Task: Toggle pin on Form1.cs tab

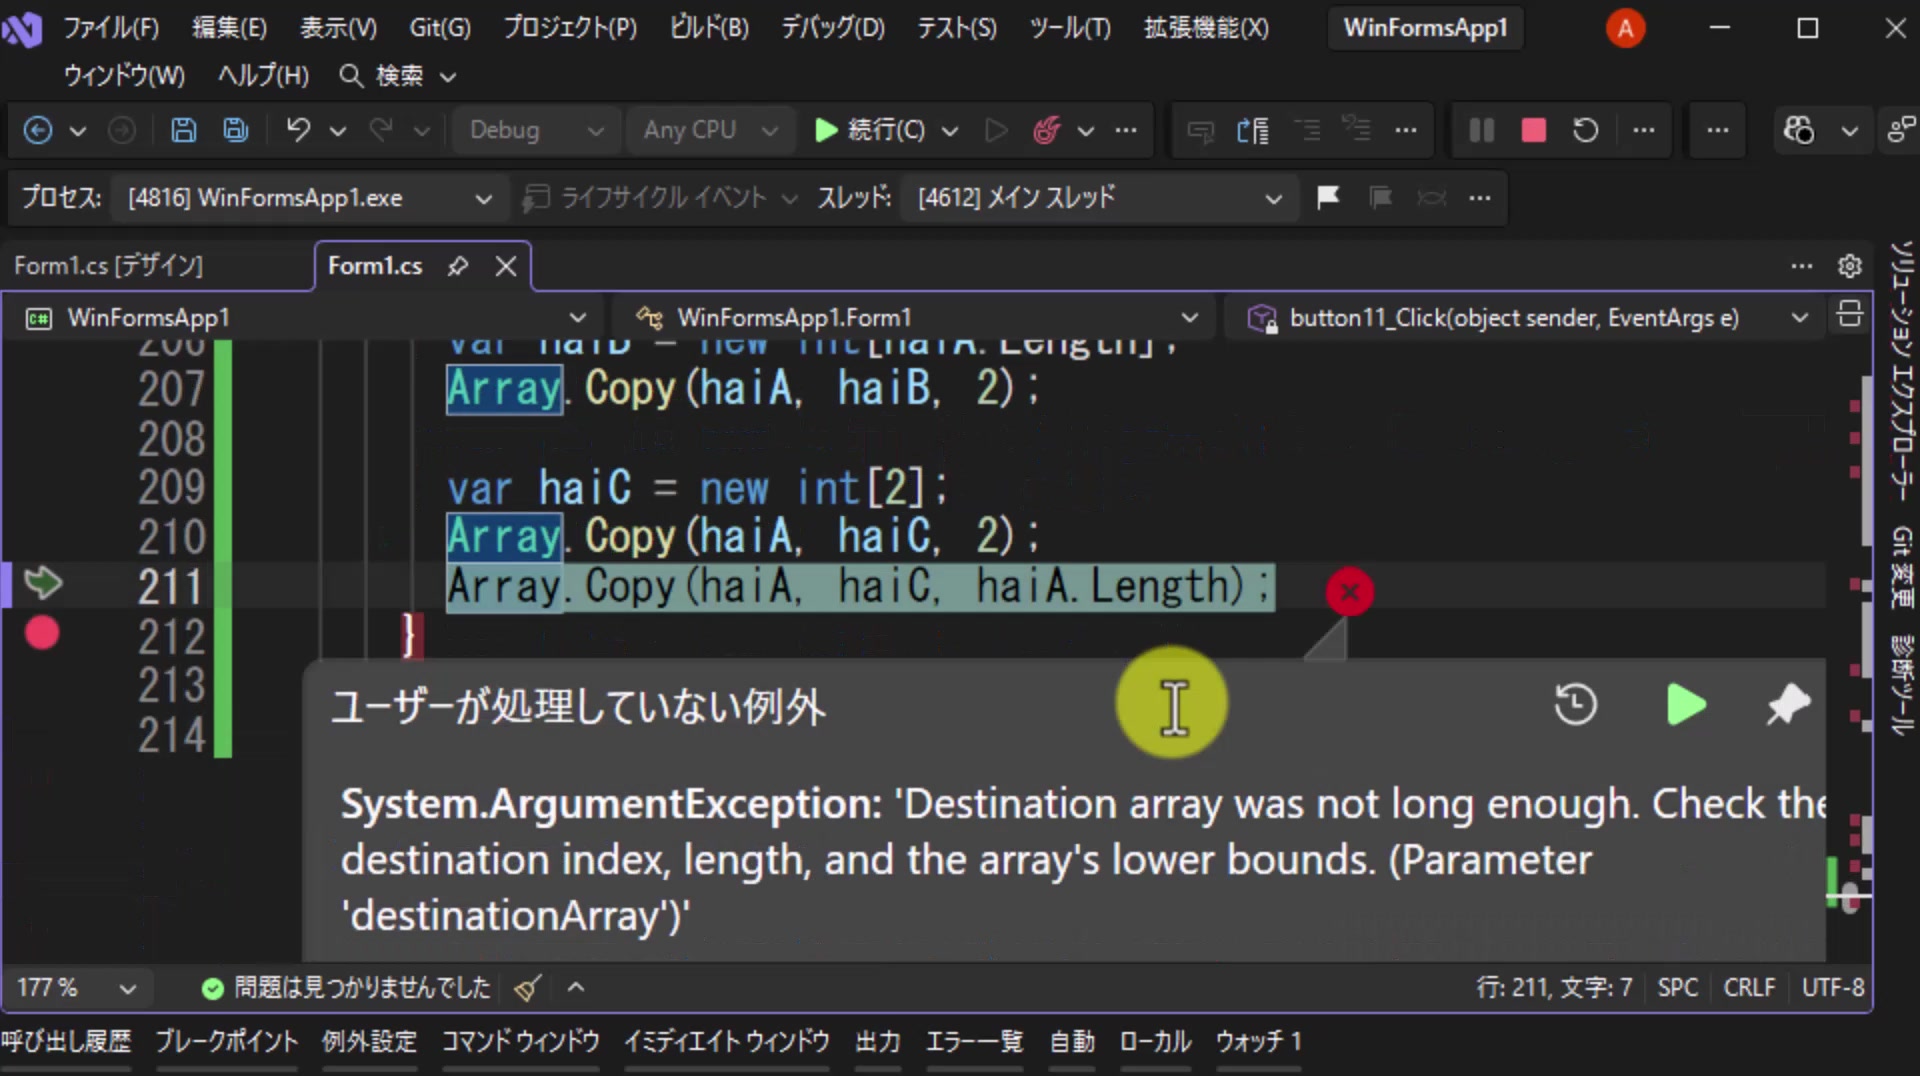Action: [x=458, y=266]
